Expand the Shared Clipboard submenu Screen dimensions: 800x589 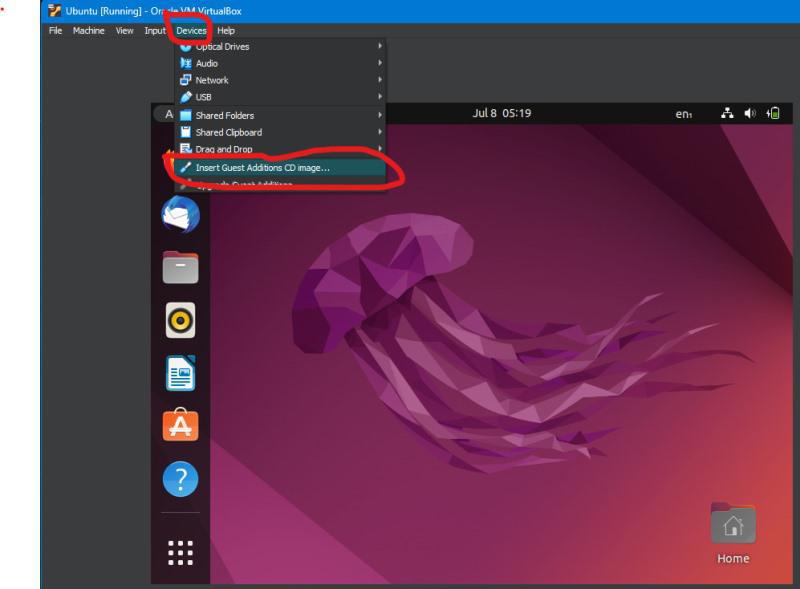[x=281, y=132]
